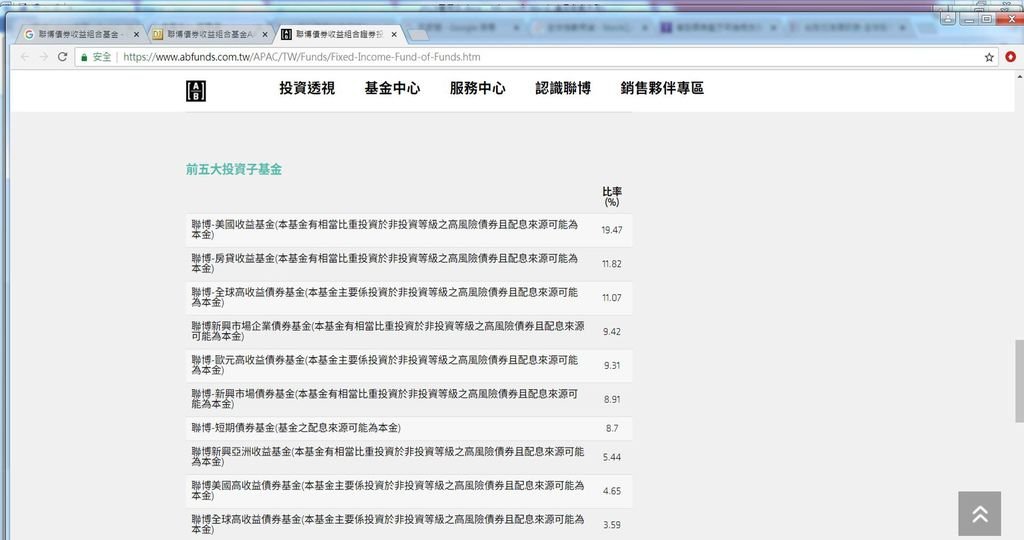1024x540 pixels.
Task: Open the 基金中心 menu
Action: (x=392, y=88)
